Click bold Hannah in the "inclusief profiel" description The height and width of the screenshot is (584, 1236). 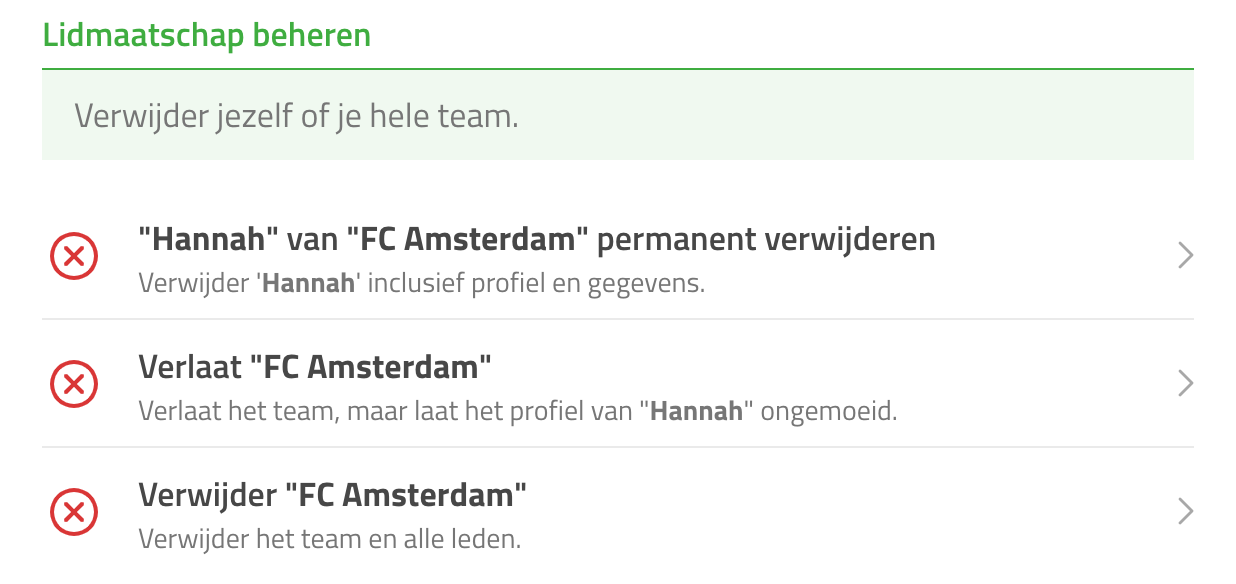tap(308, 283)
